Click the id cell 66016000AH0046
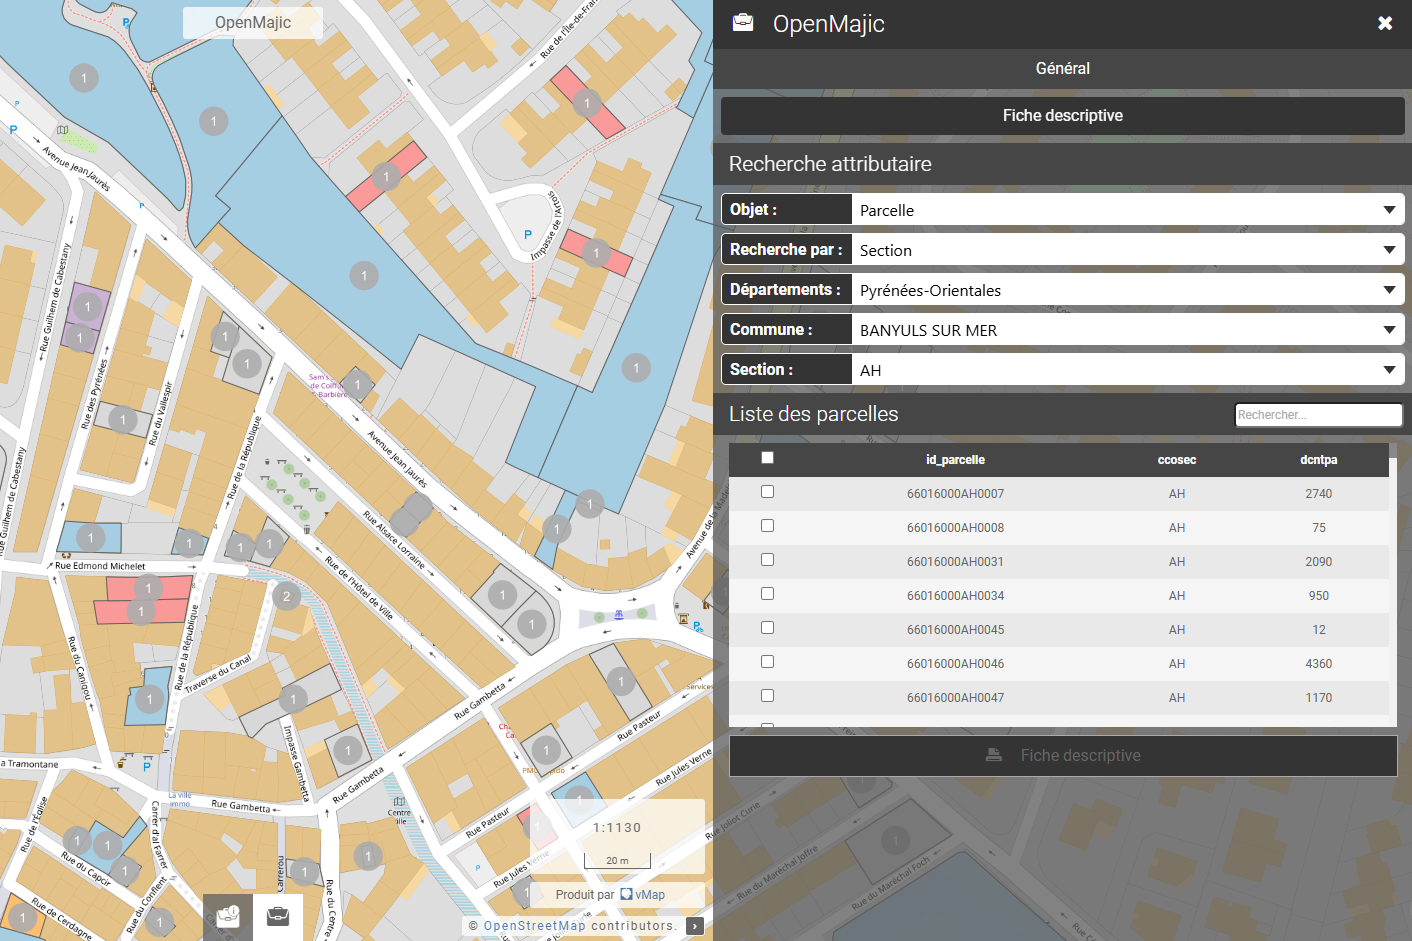This screenshot has width=1412, height=941. 955,664
